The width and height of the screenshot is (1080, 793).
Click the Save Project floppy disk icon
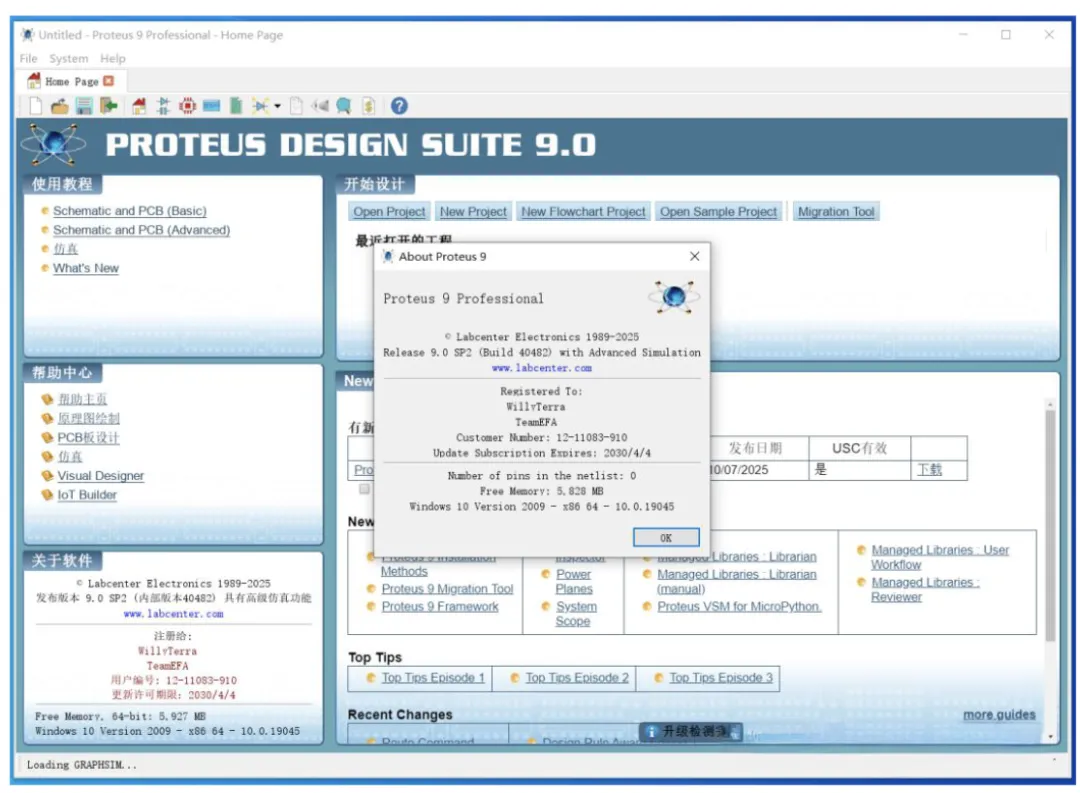(x=84, y=105)
